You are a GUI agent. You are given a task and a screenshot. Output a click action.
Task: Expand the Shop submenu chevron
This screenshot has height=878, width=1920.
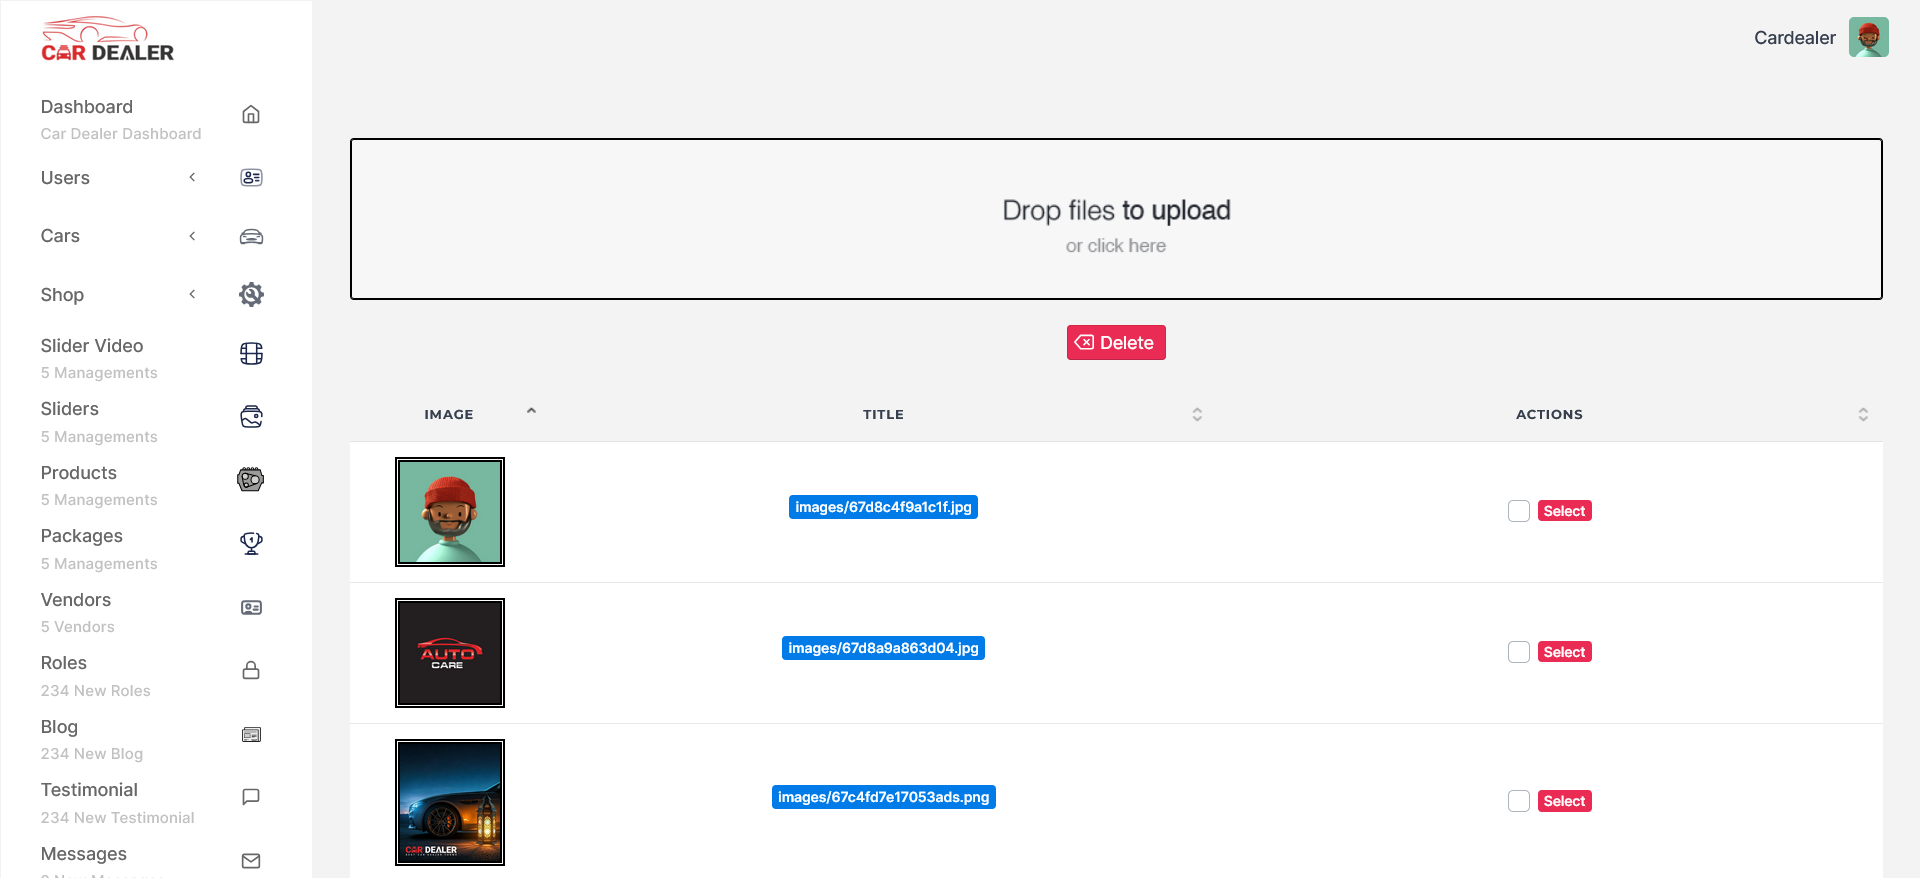[x=192, y=294]
